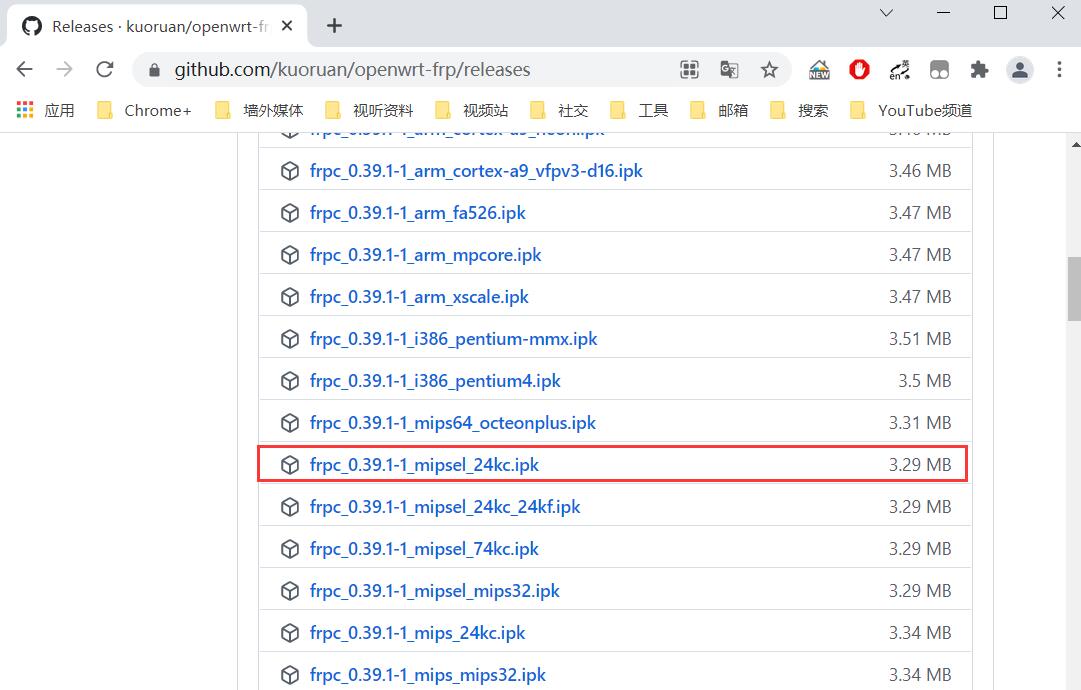The height and width of the screenshot is (690, 1081).
Task: Bookmark this page with the star icon
Action: point(769,69)
